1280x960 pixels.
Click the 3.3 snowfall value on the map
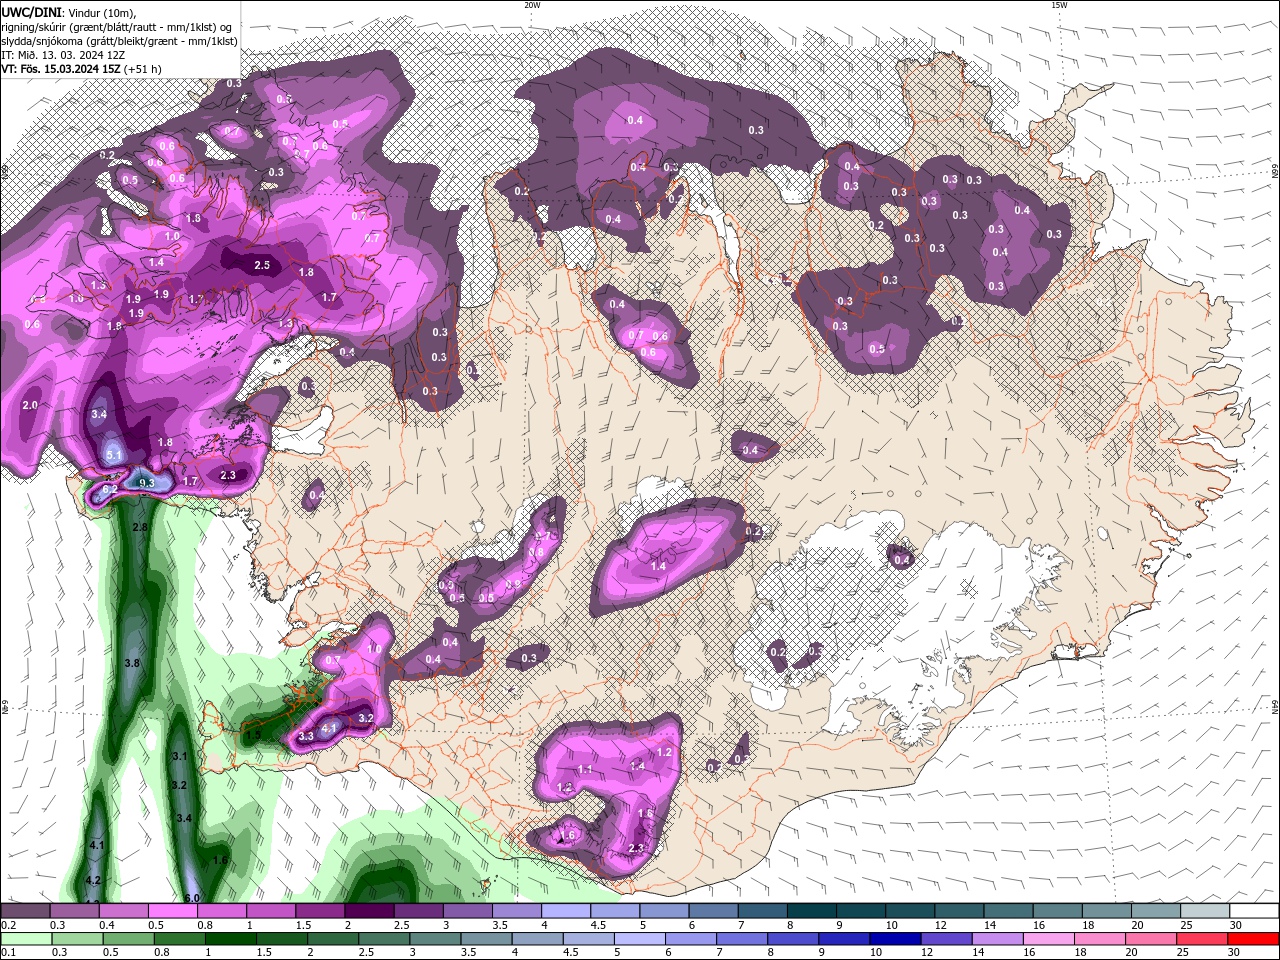point(306,736)
